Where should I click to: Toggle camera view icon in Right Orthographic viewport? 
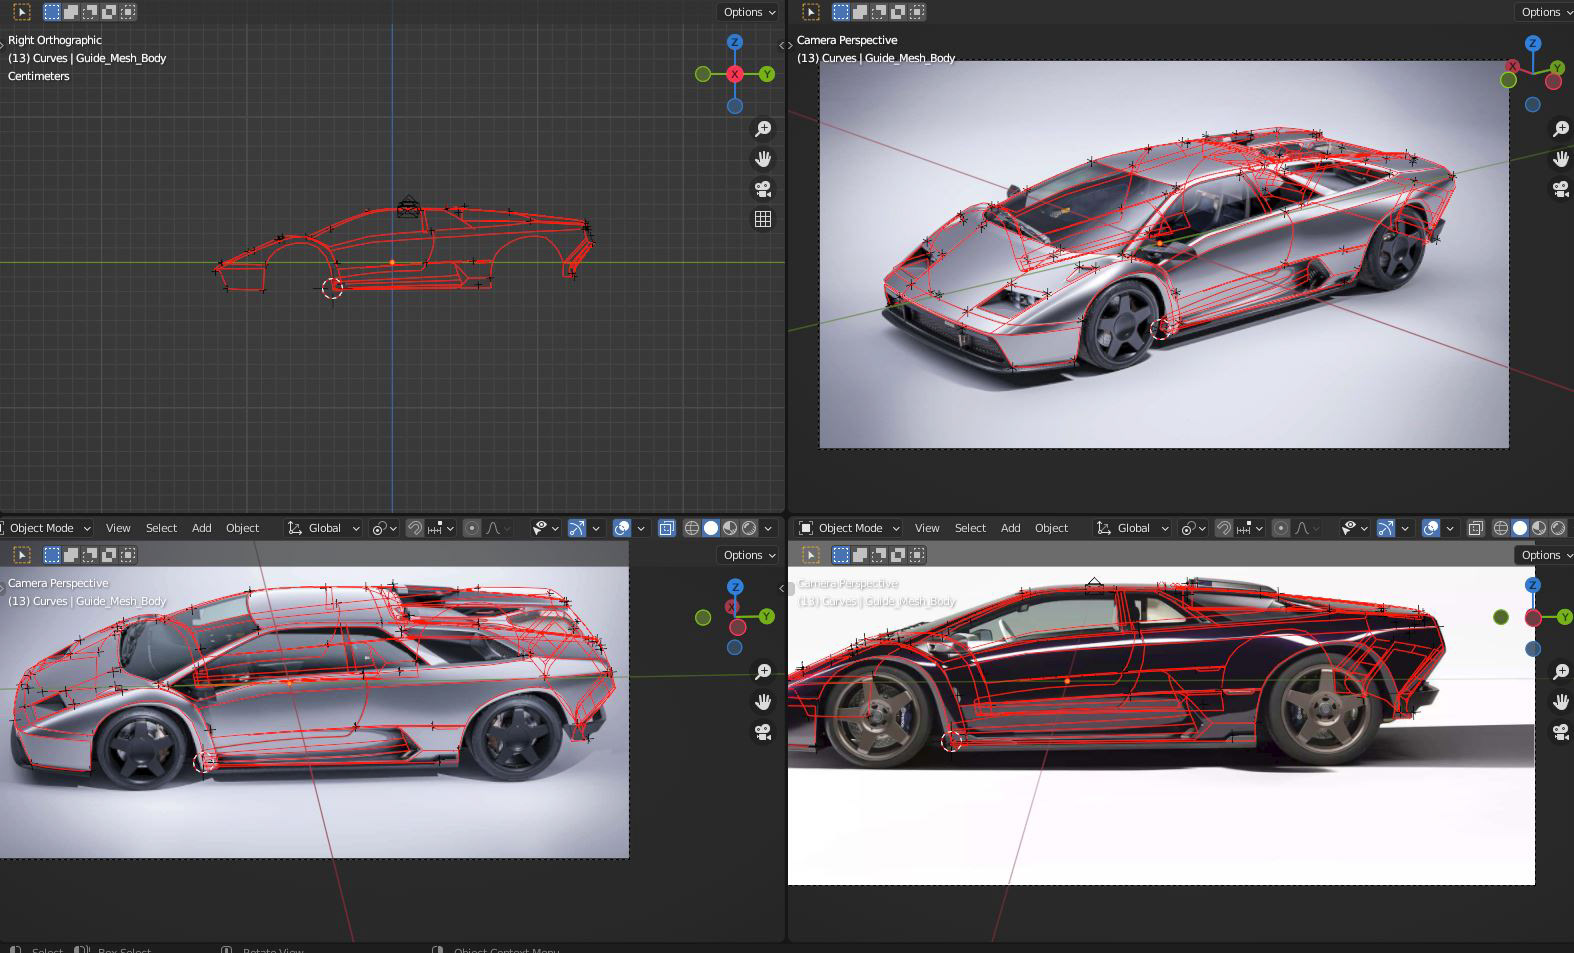click(x=763, y=189)
